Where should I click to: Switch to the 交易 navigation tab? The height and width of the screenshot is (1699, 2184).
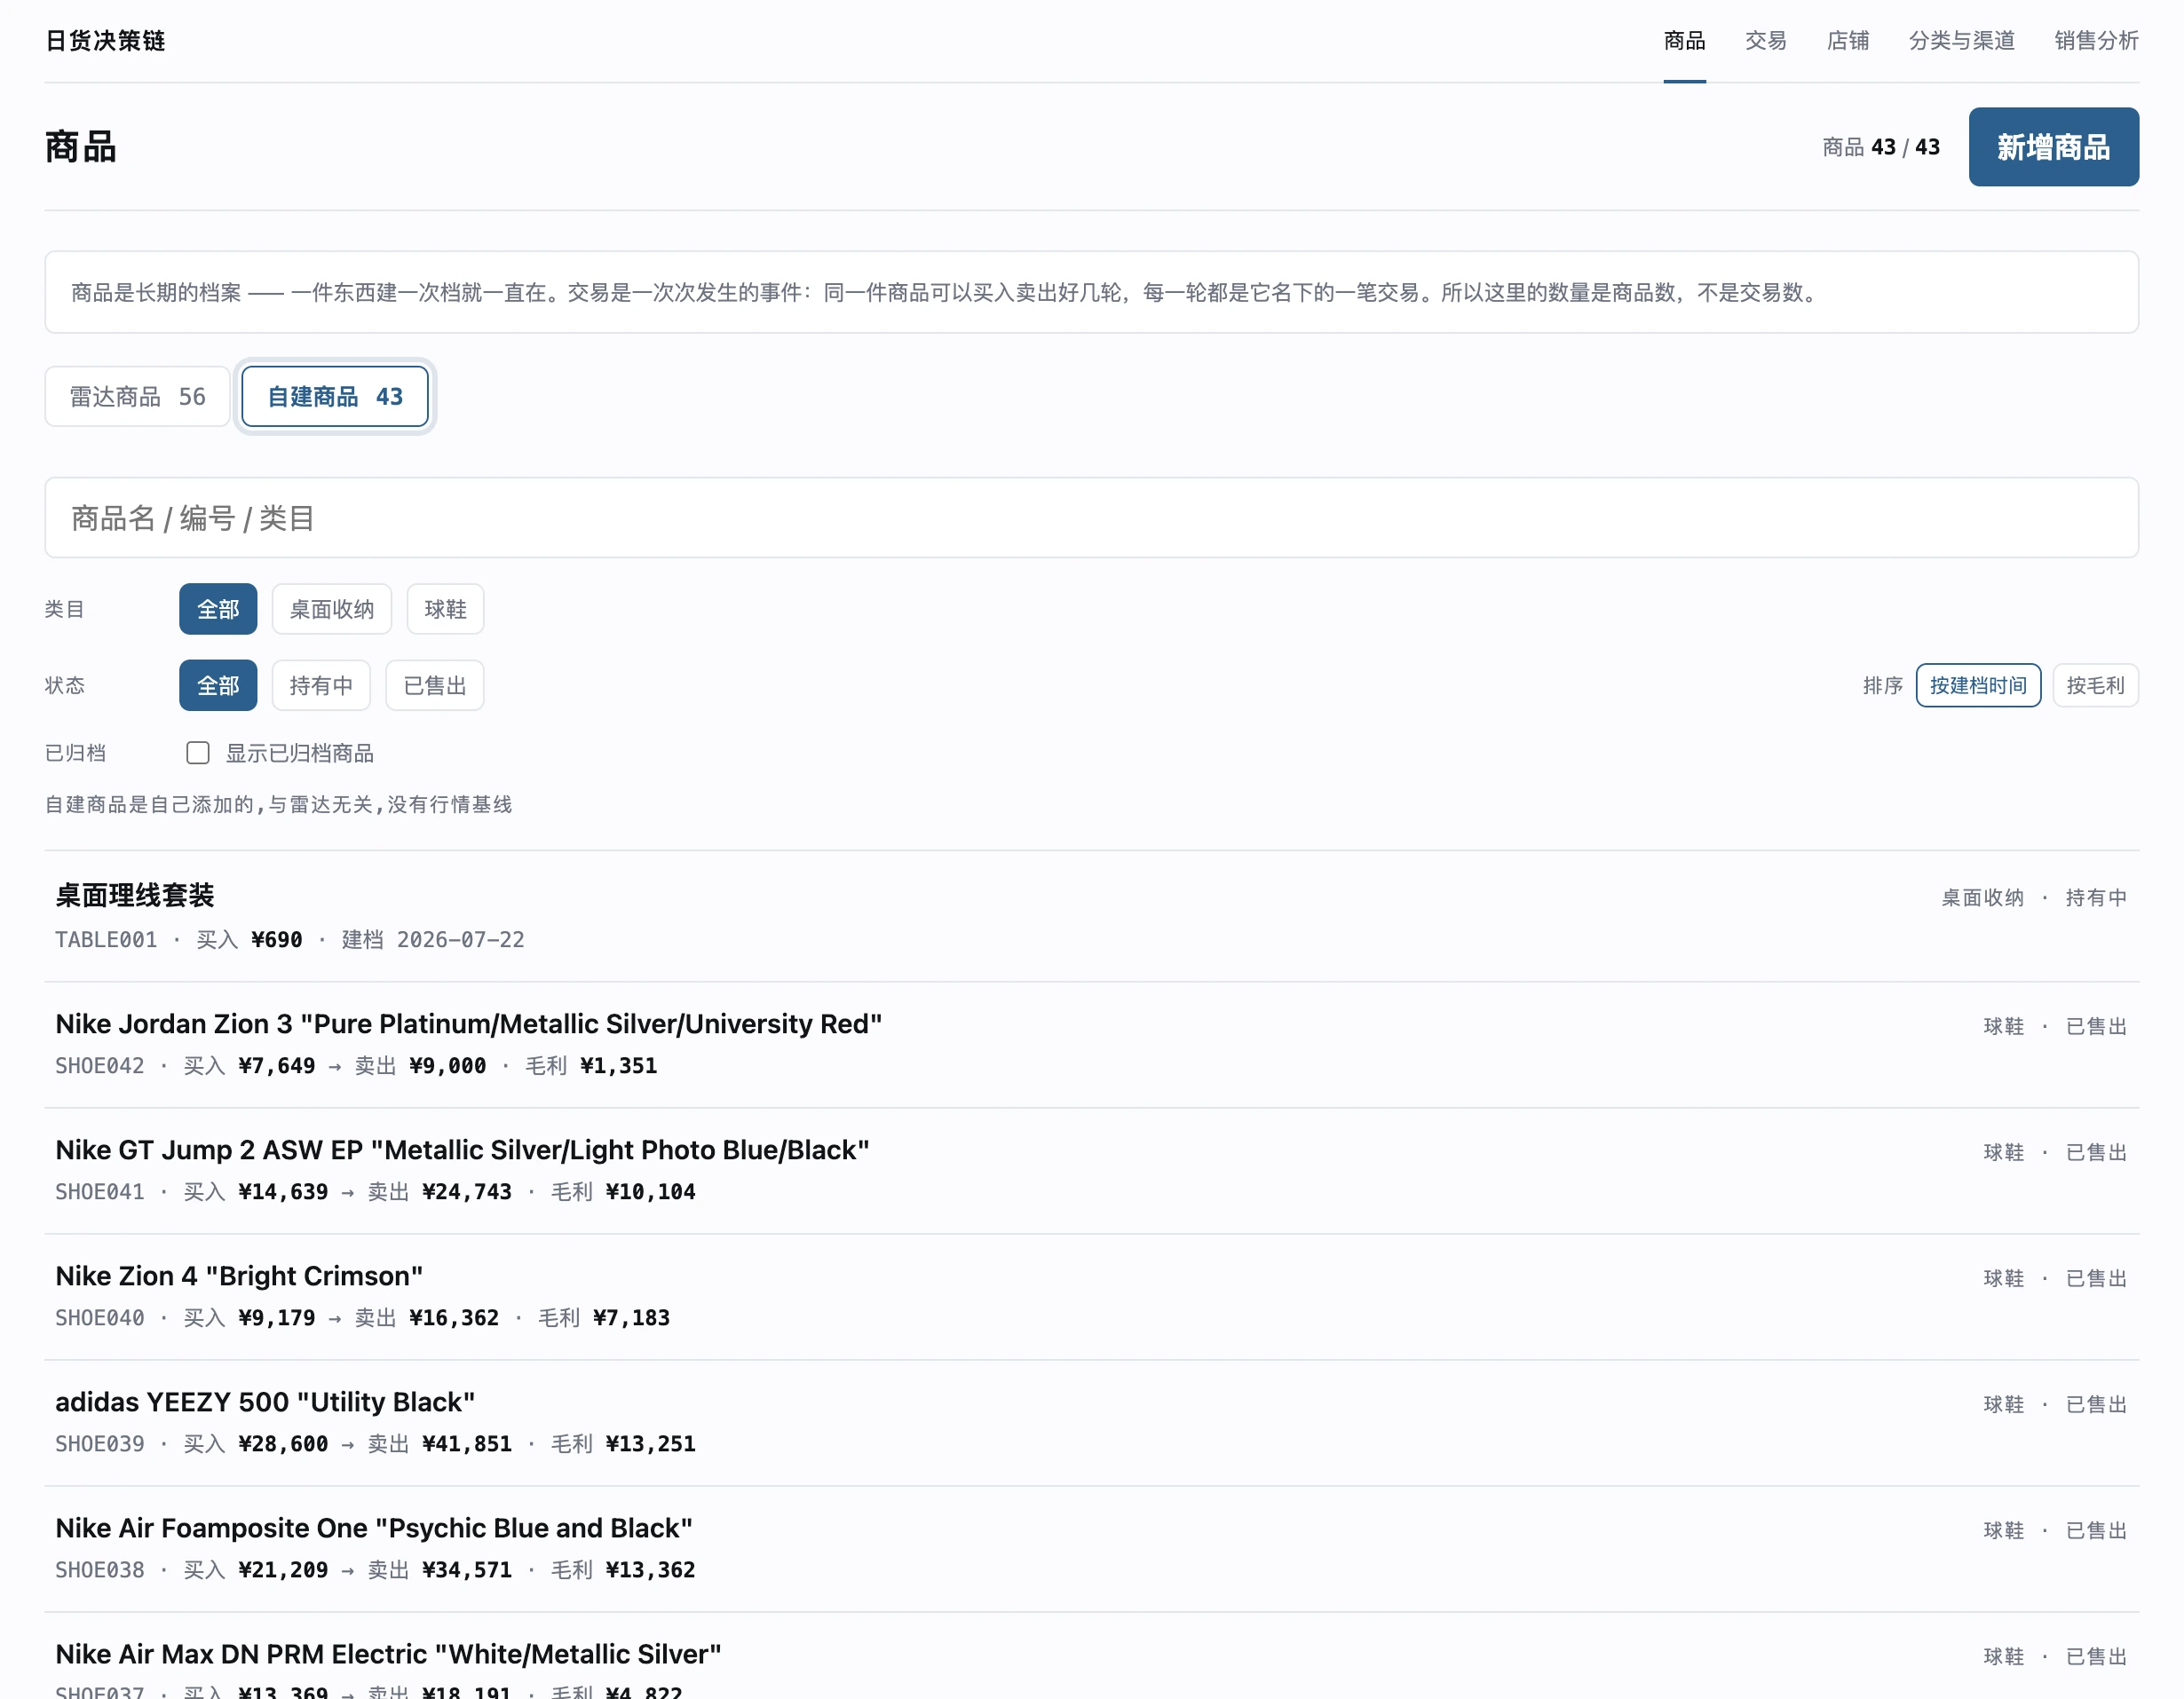tap(1766, 41)
